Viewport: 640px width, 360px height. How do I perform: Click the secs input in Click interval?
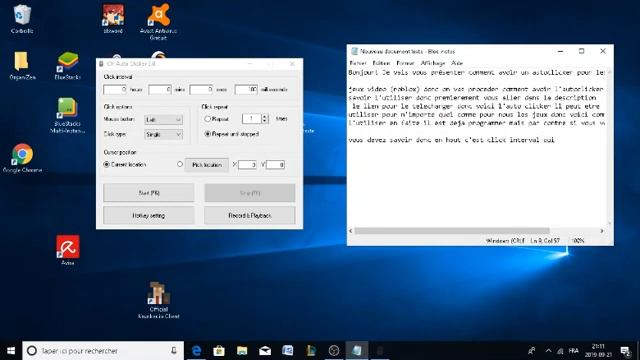click(201, 89)
